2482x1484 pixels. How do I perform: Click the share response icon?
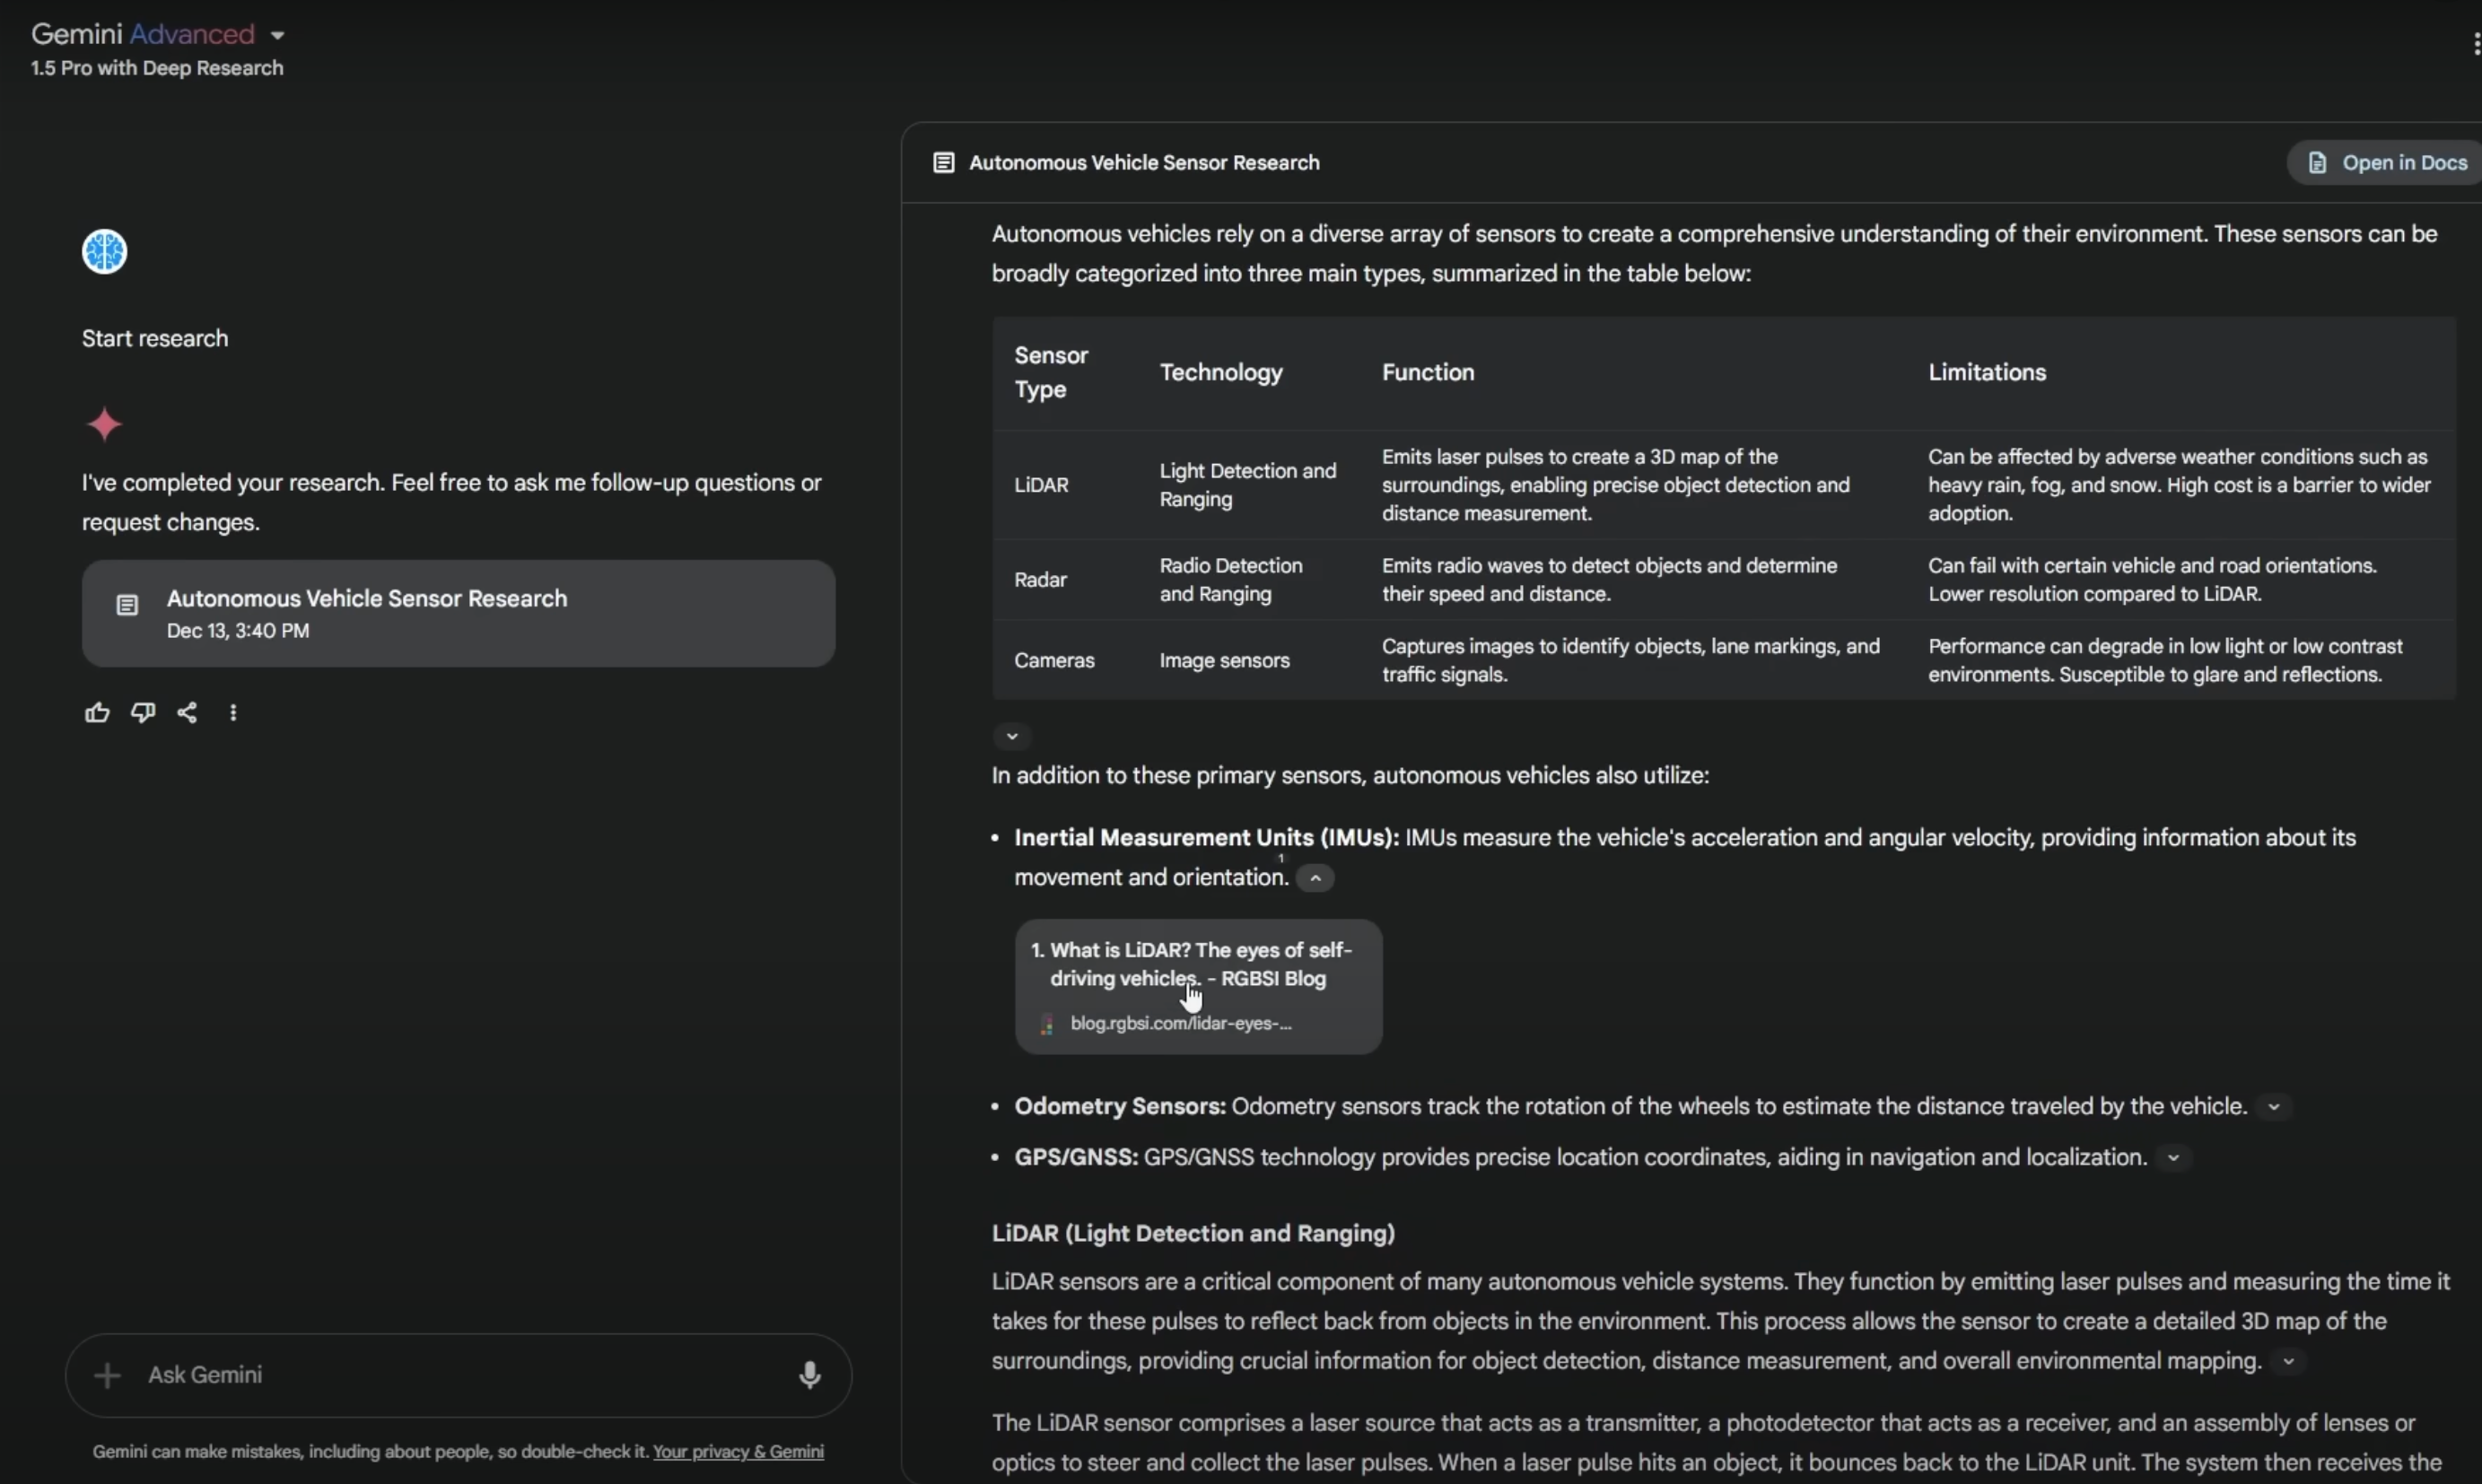point(187,713)
